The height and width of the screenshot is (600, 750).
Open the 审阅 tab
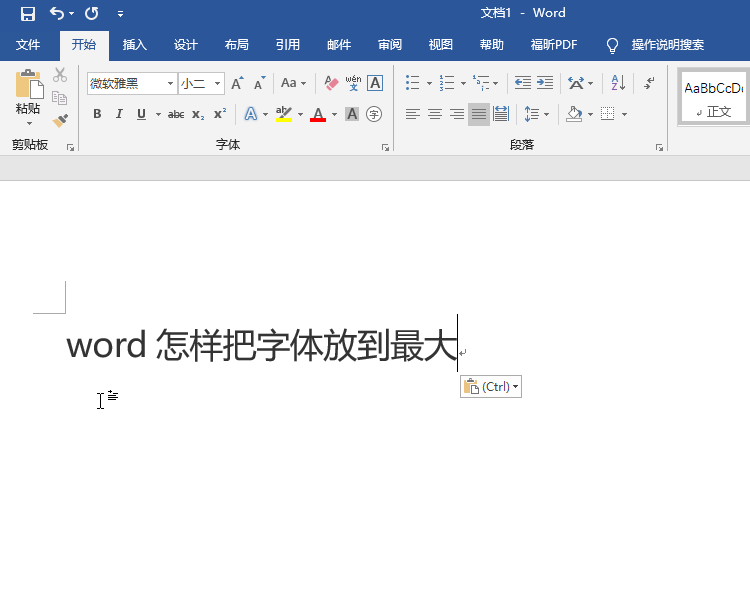pyautogui.click(x=390, y=45)
